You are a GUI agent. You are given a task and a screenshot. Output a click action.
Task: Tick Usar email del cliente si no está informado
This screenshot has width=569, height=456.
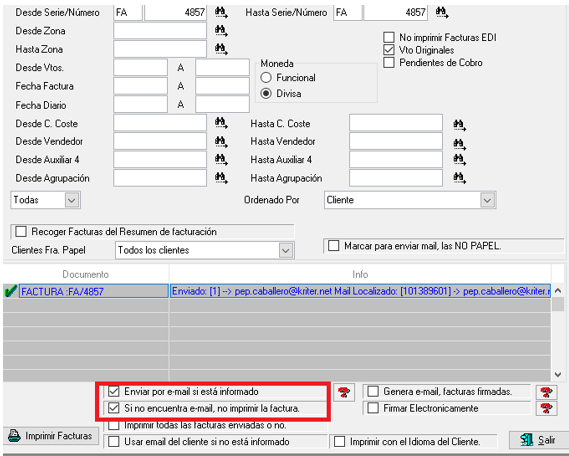click(114, 441)
